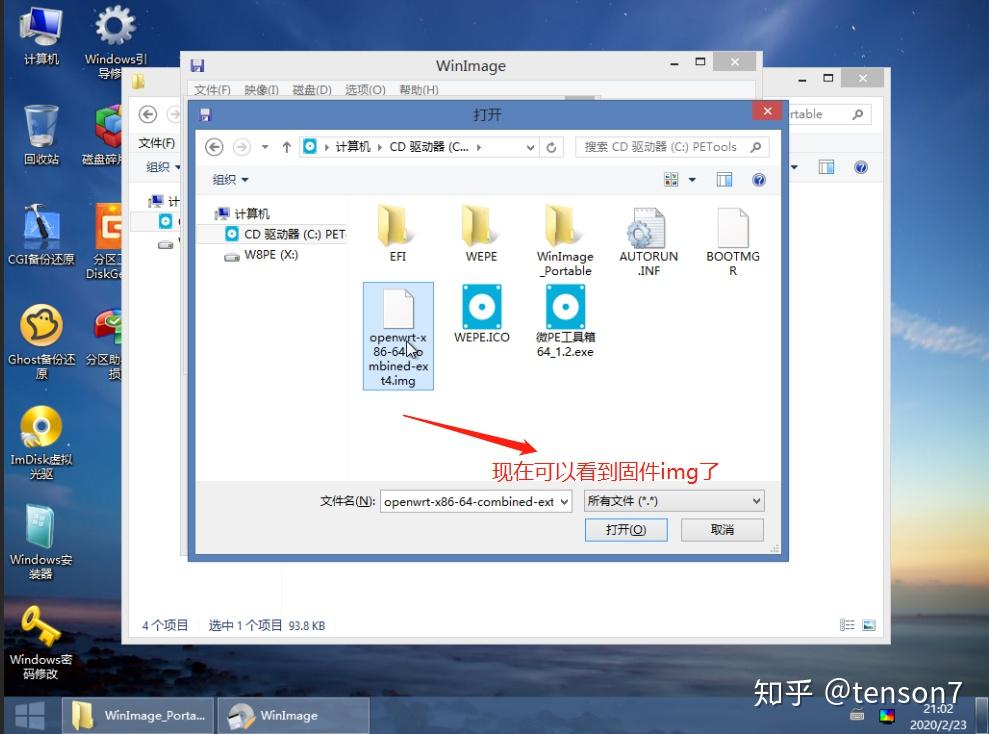Go up one folder level arrow

286,148
